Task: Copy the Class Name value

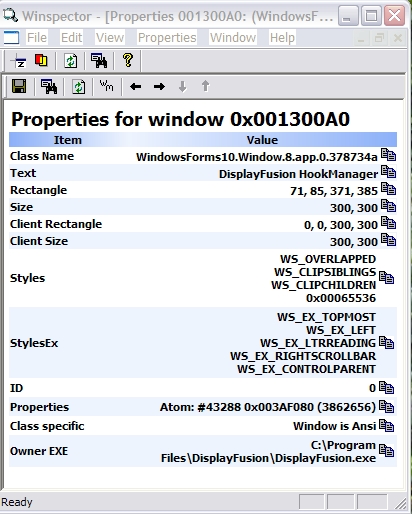Action: (x=388, y=155)
